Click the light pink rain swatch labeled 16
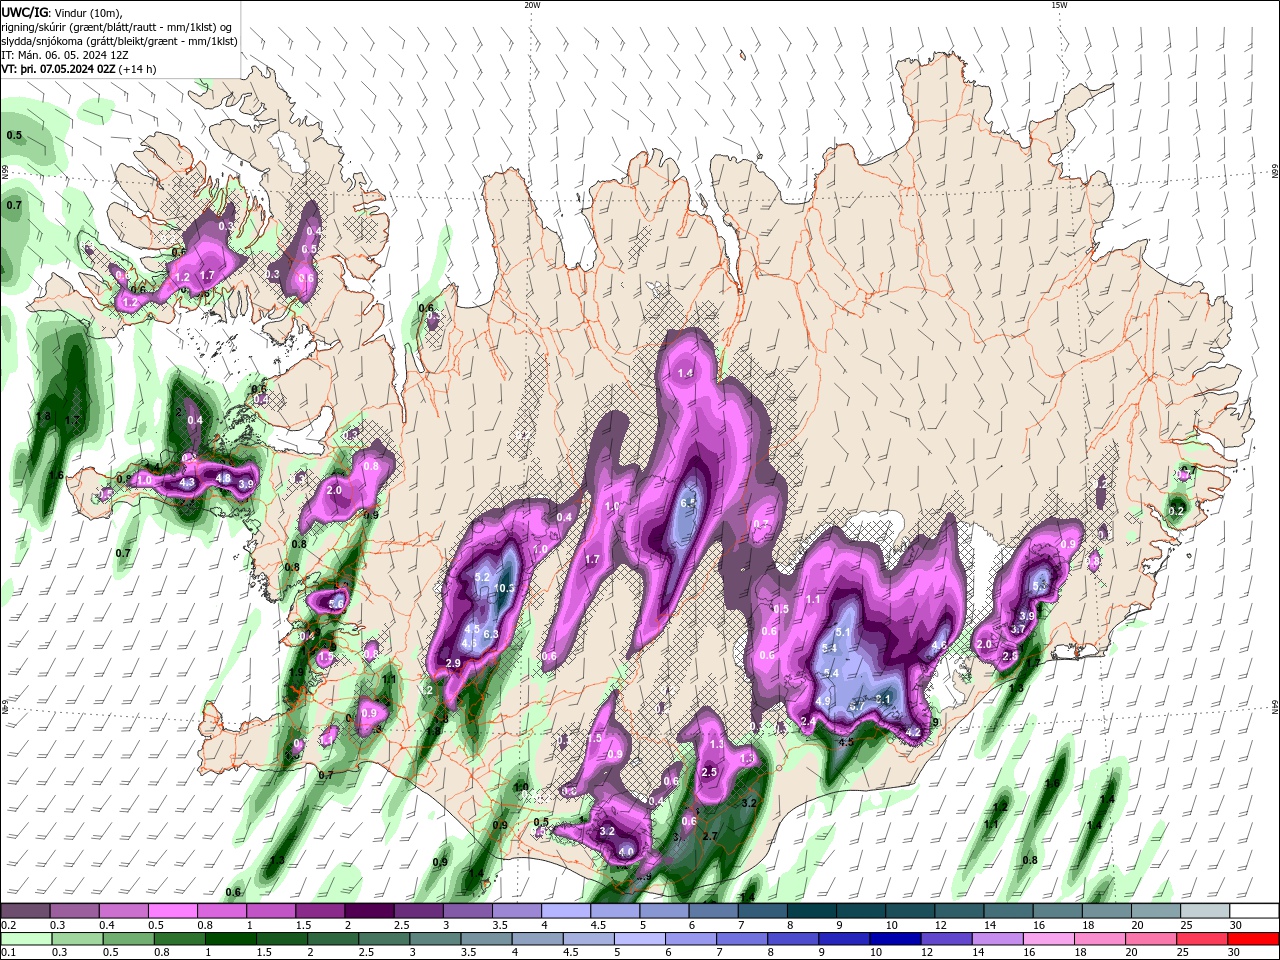 [1050, 939]
